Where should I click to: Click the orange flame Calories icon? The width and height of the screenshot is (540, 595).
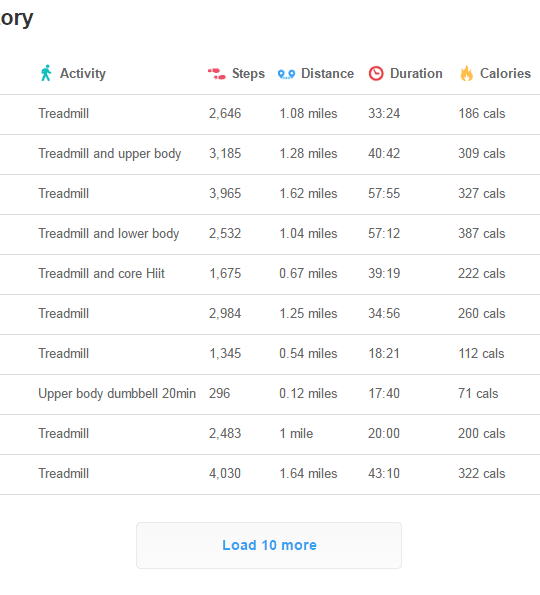466,73
